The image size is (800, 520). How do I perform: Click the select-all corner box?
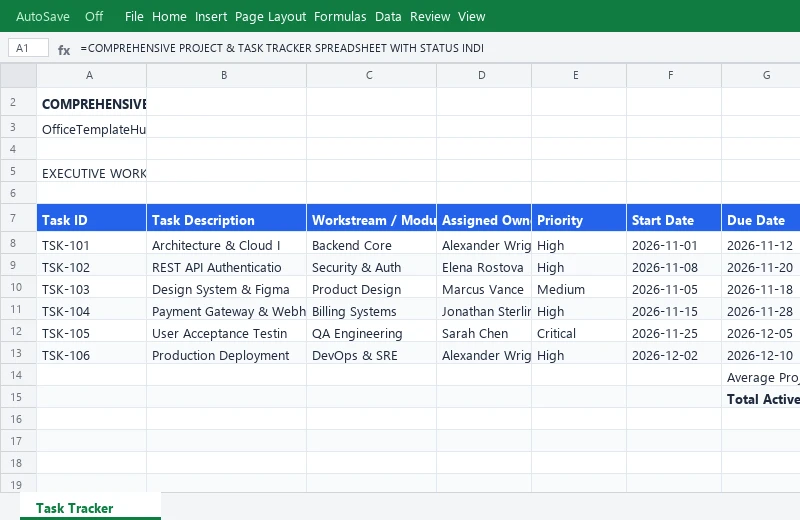pos(18,76)
